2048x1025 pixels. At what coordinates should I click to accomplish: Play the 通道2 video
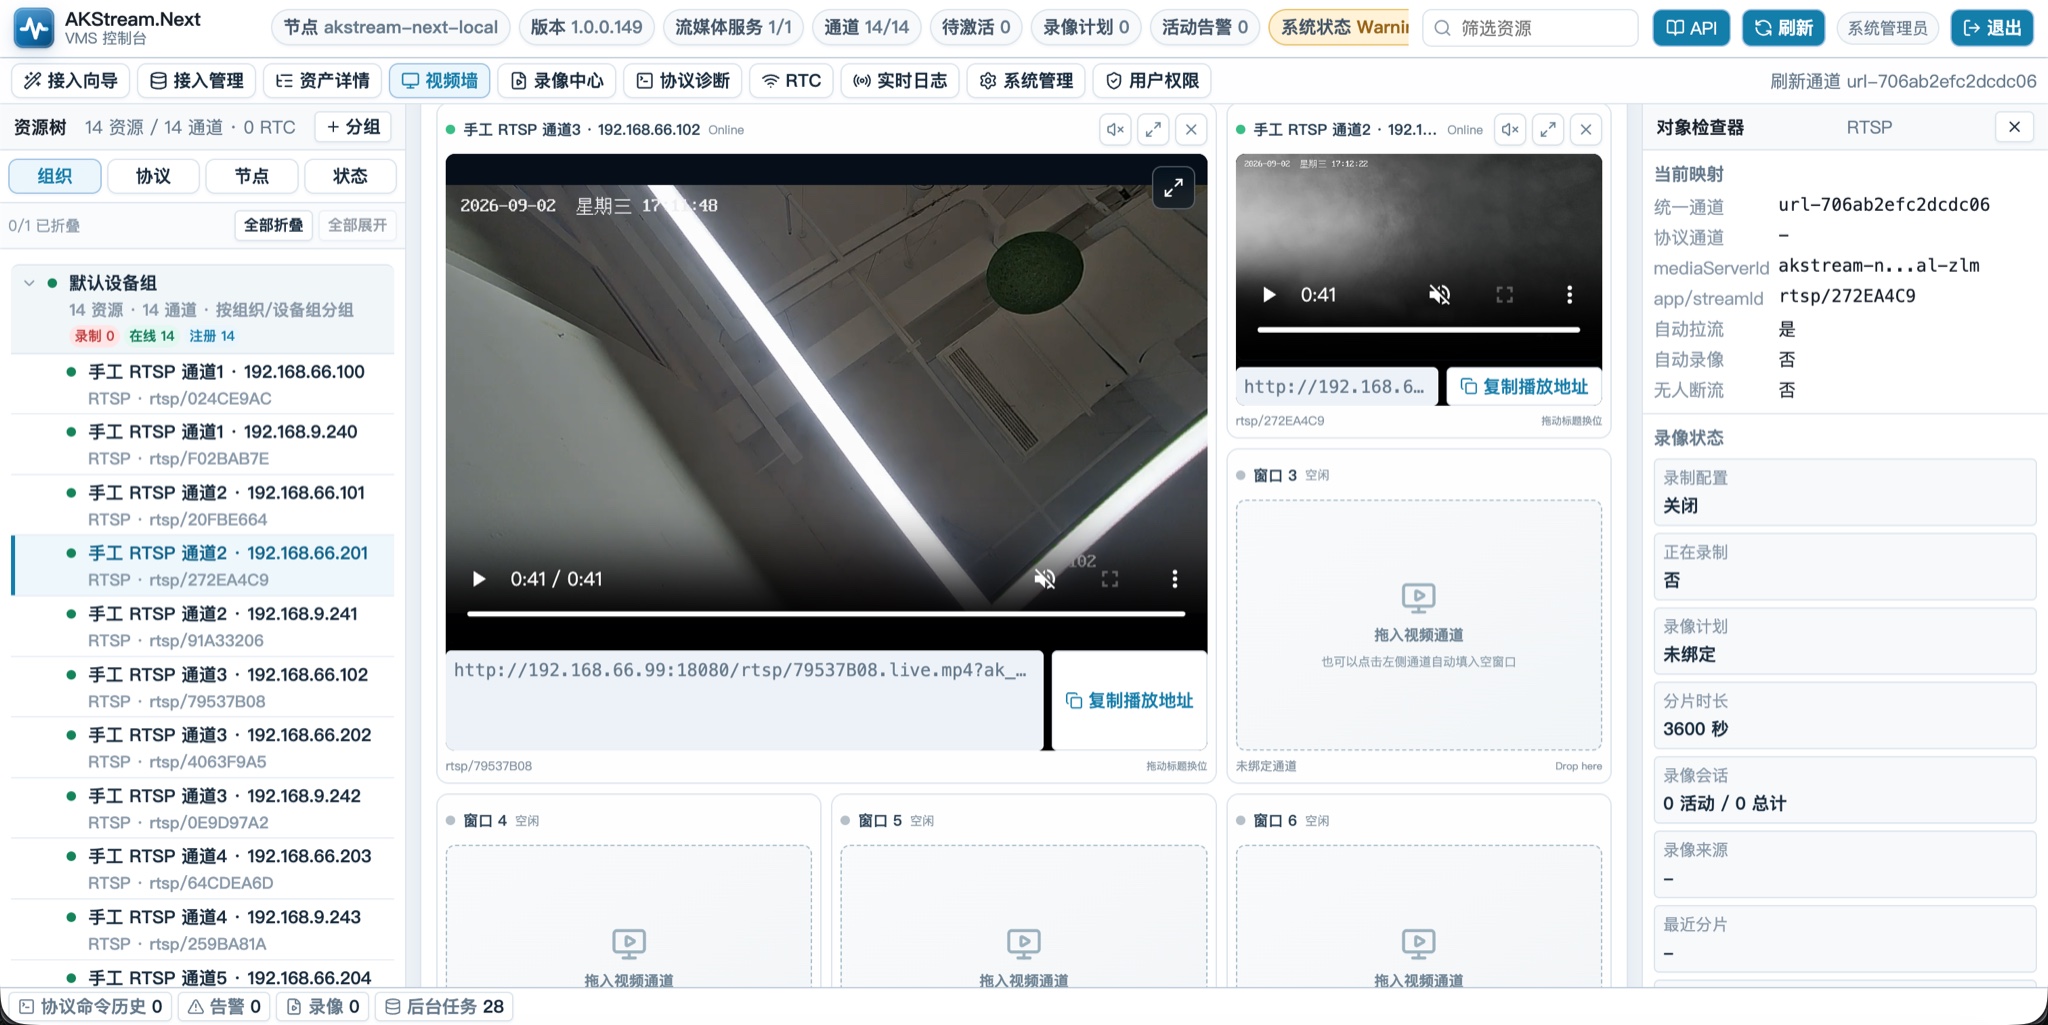tap(1269, 295)
